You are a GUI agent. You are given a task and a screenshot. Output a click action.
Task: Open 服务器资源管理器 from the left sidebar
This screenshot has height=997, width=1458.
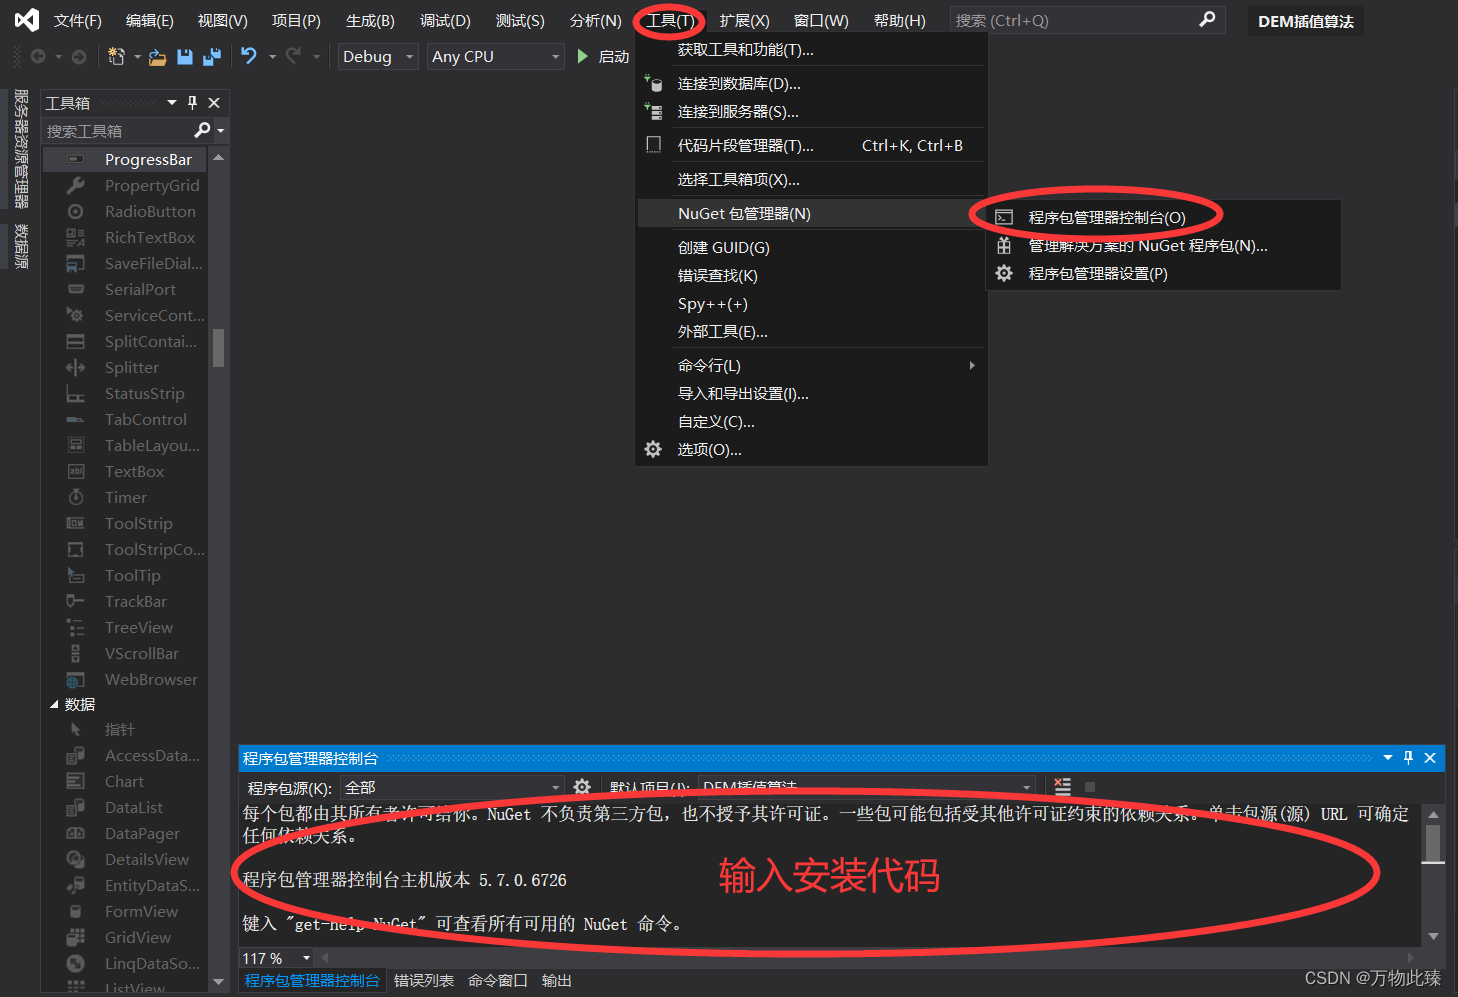[x=19, y=150]
